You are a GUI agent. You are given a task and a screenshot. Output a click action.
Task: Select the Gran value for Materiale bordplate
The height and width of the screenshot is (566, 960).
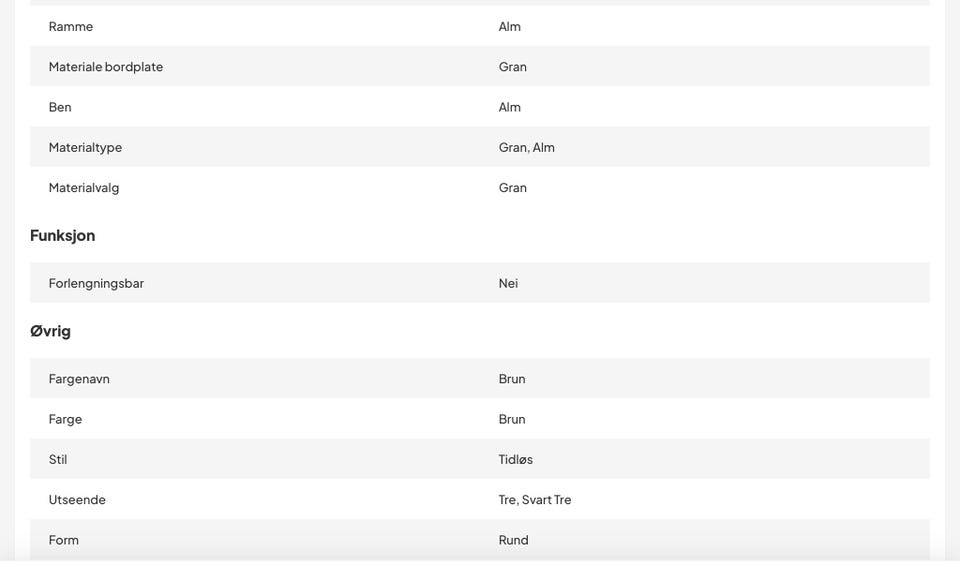[x=512, y=67]
